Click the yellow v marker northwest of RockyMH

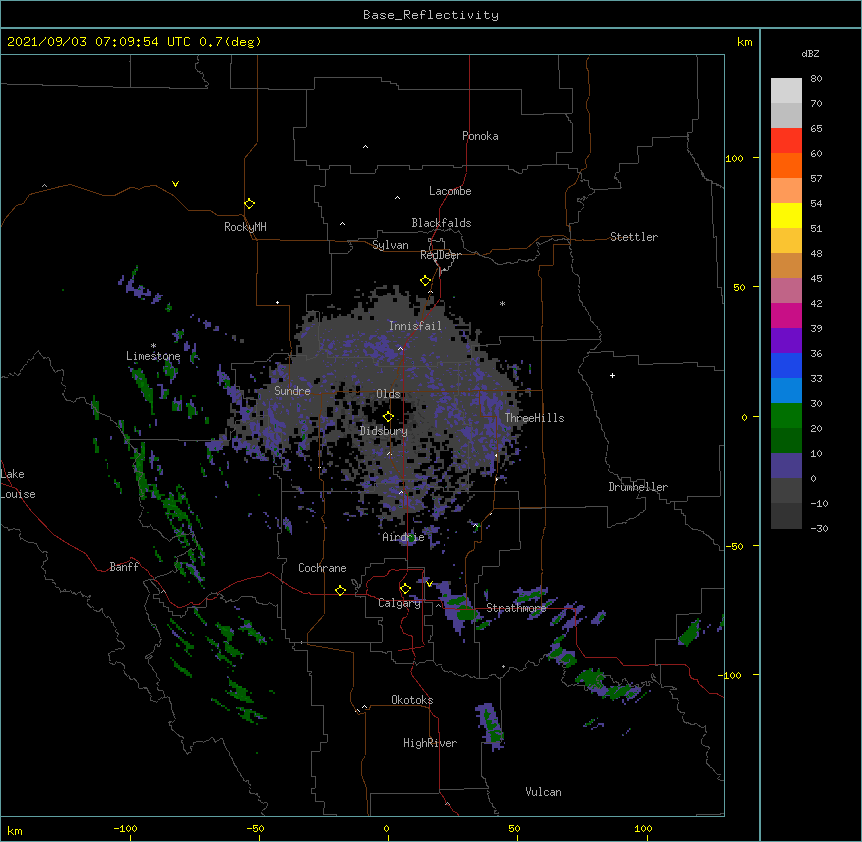pos(175,184)
